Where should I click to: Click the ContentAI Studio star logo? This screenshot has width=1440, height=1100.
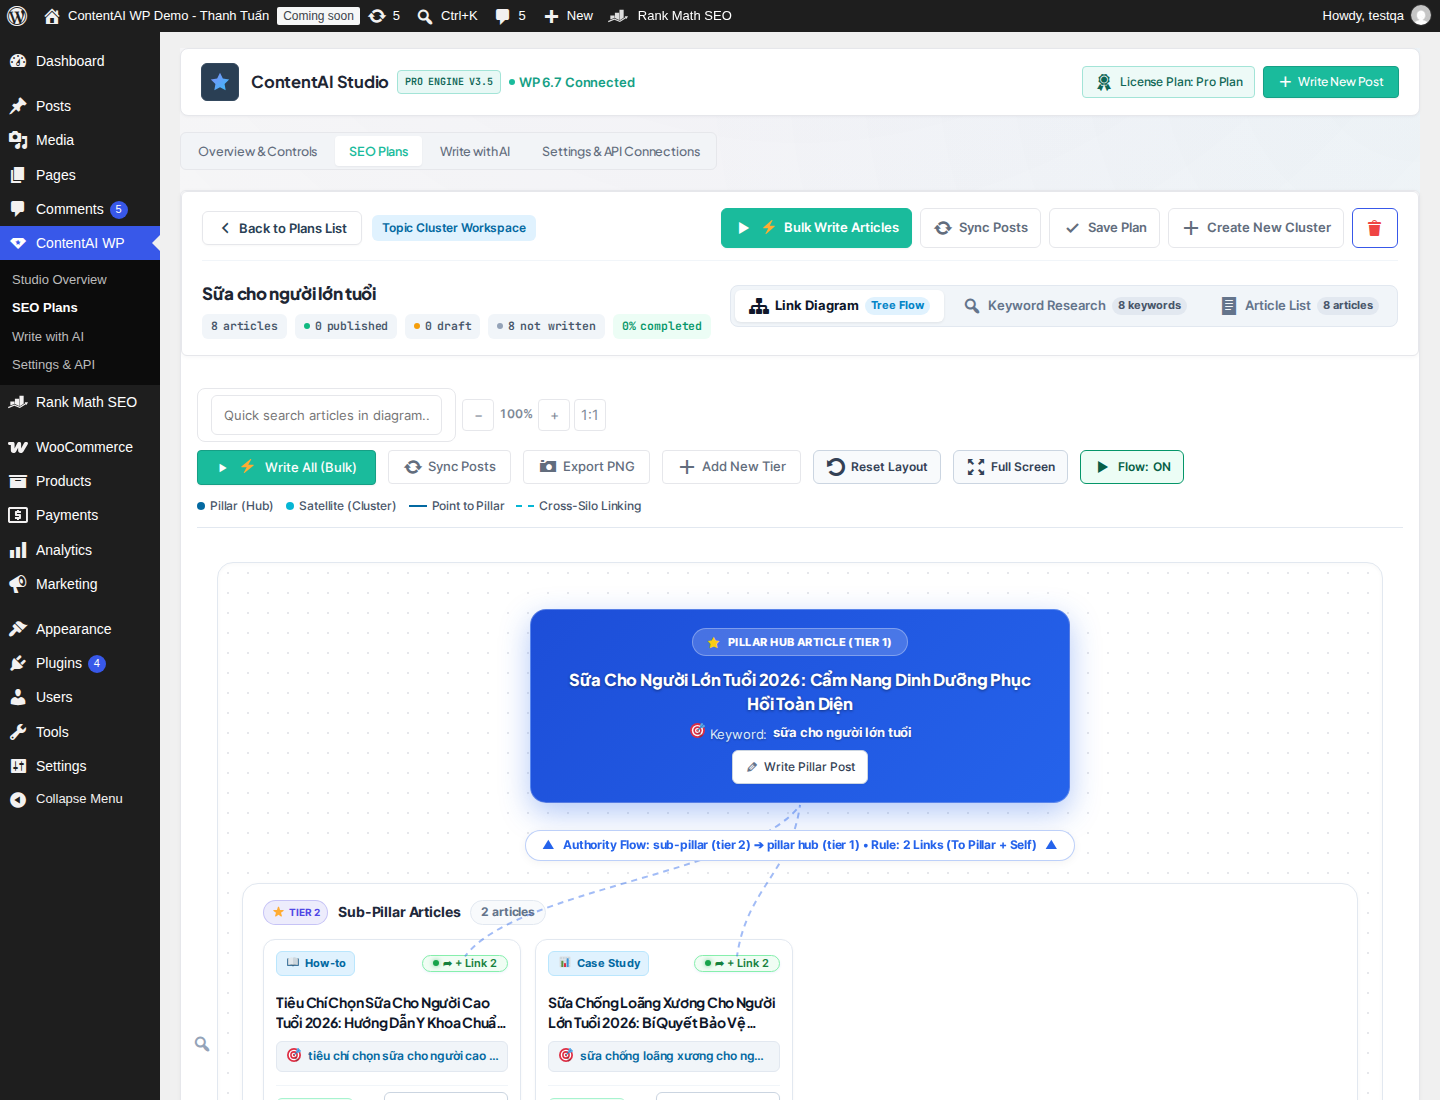220,82
